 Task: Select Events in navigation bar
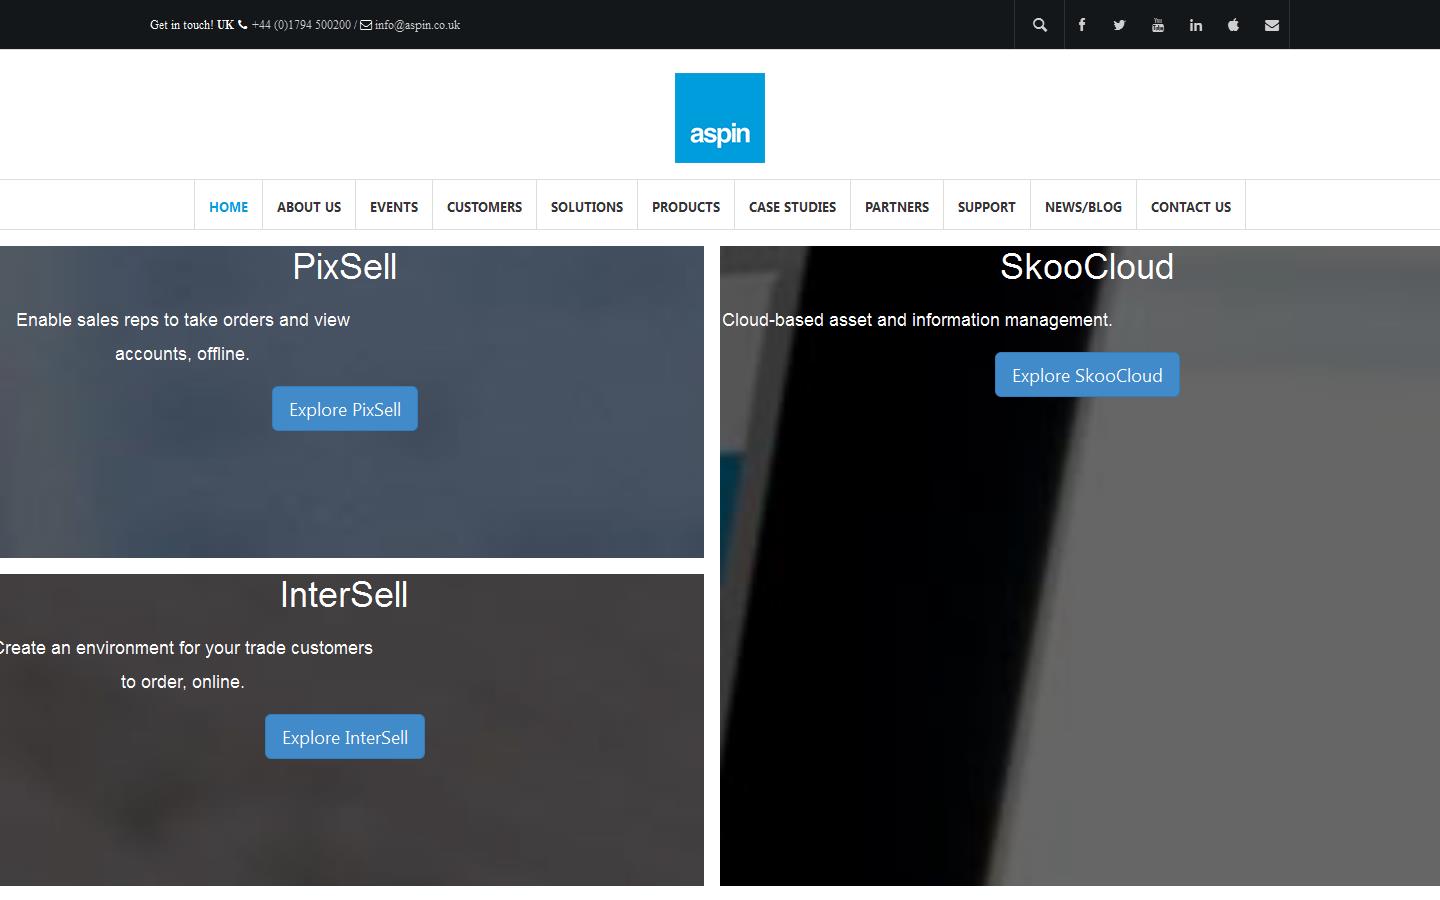394,207
